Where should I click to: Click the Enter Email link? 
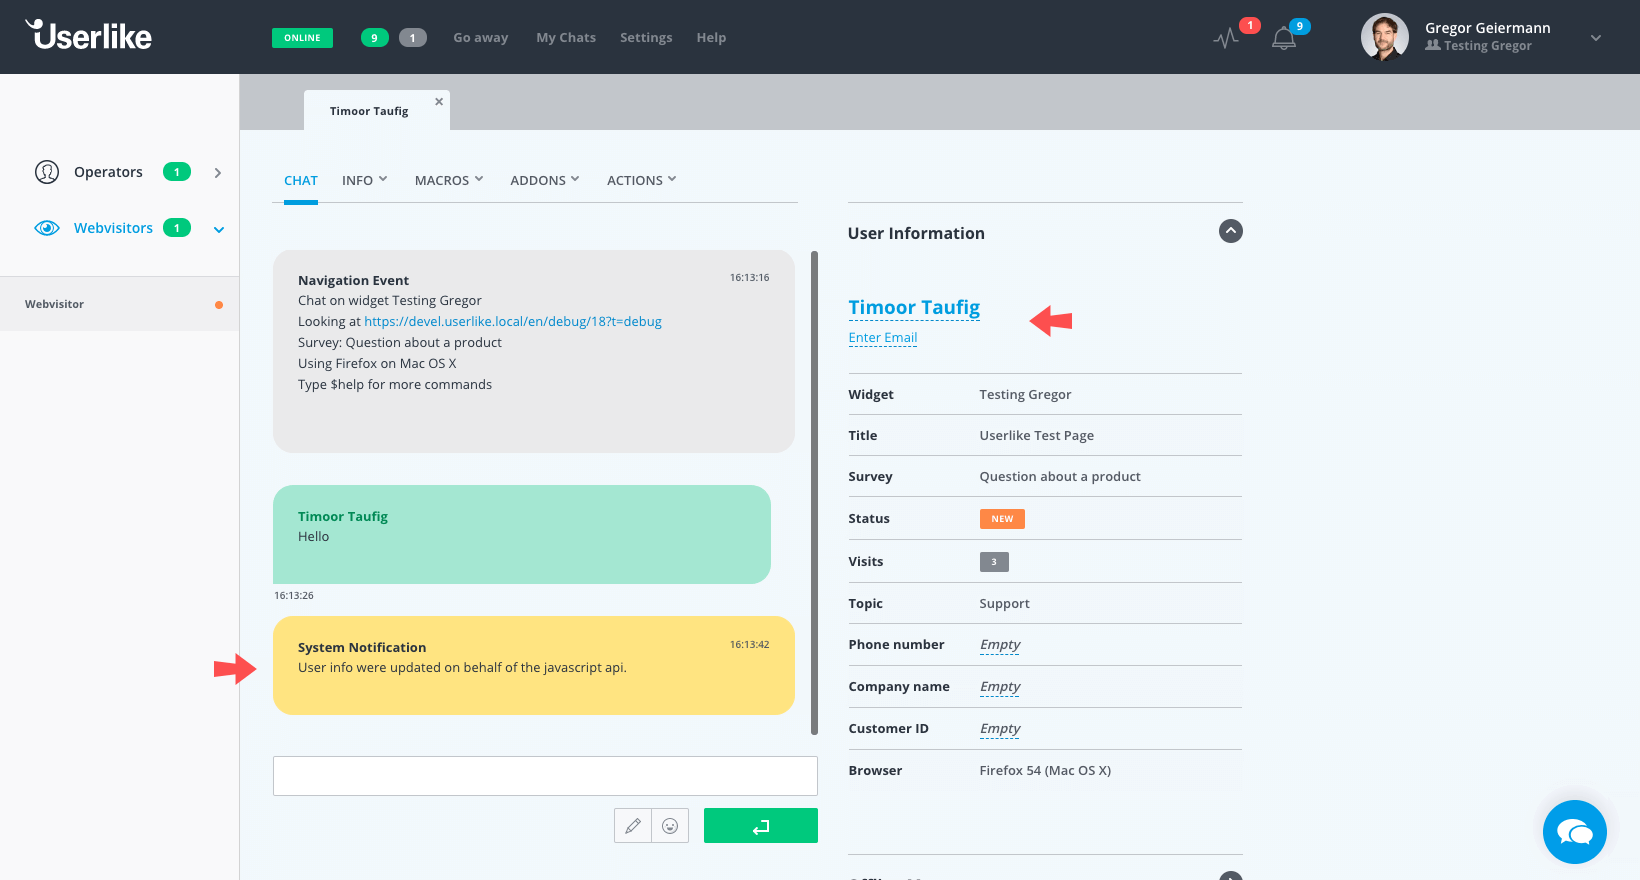882,338
